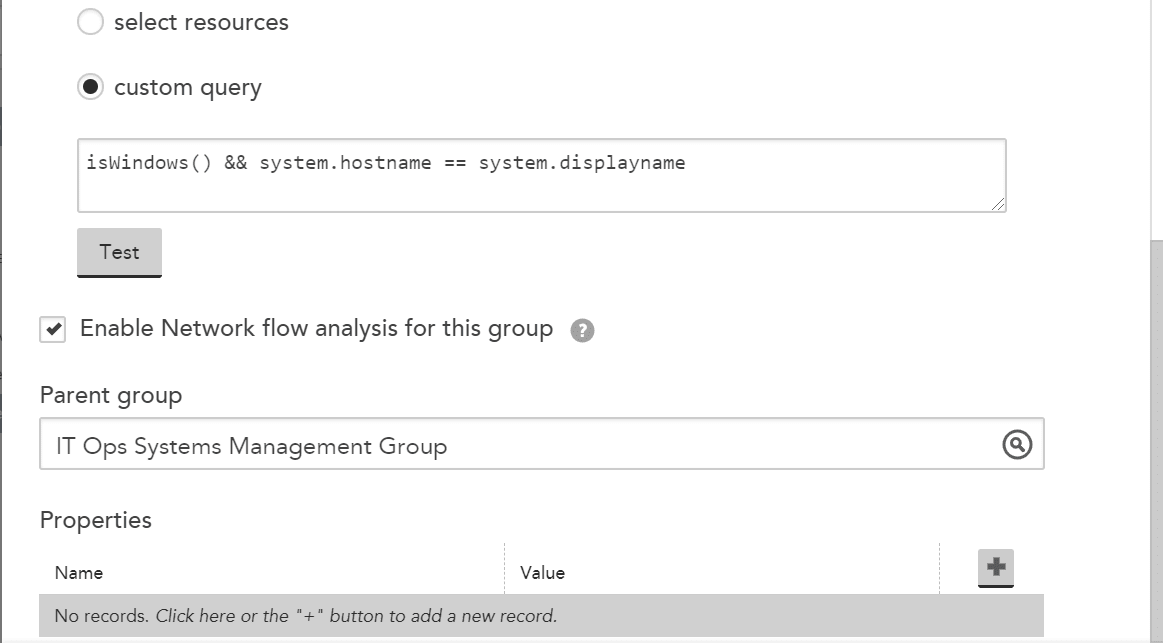Screen dimensions: 1163x643
Task: Click the scrollbar track above the thumb
Action: 1156,119
